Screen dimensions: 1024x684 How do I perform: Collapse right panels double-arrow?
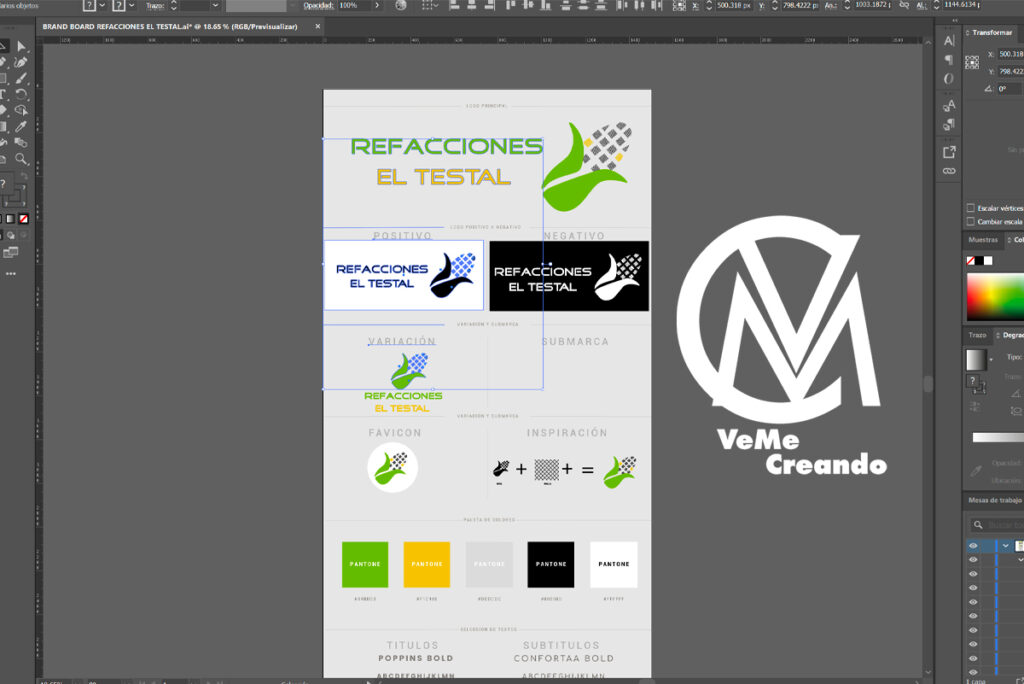click(954, 21)
